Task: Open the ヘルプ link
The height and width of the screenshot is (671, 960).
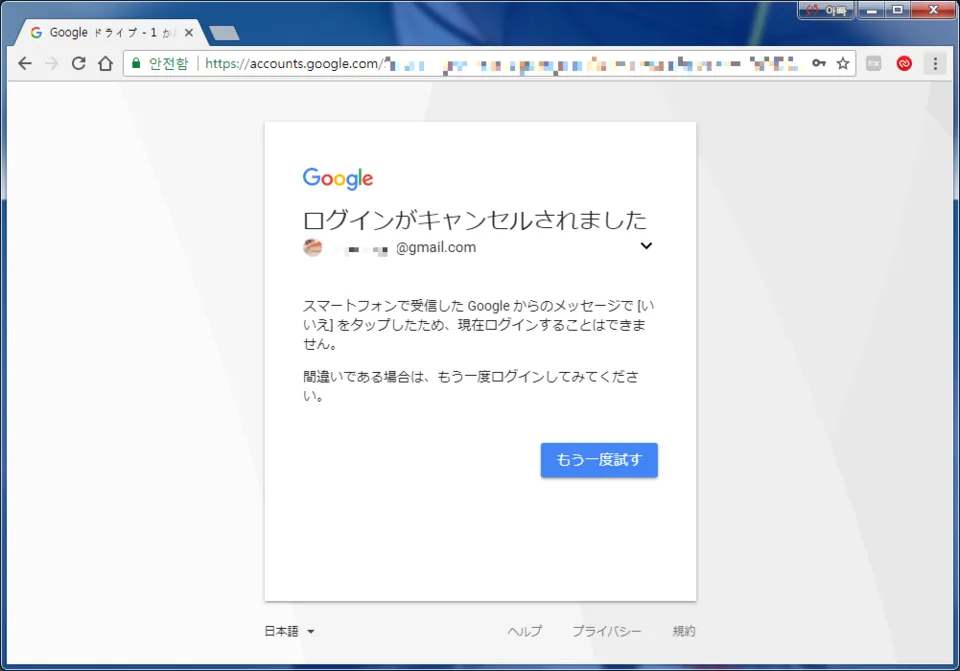Action: click(524, 631)
